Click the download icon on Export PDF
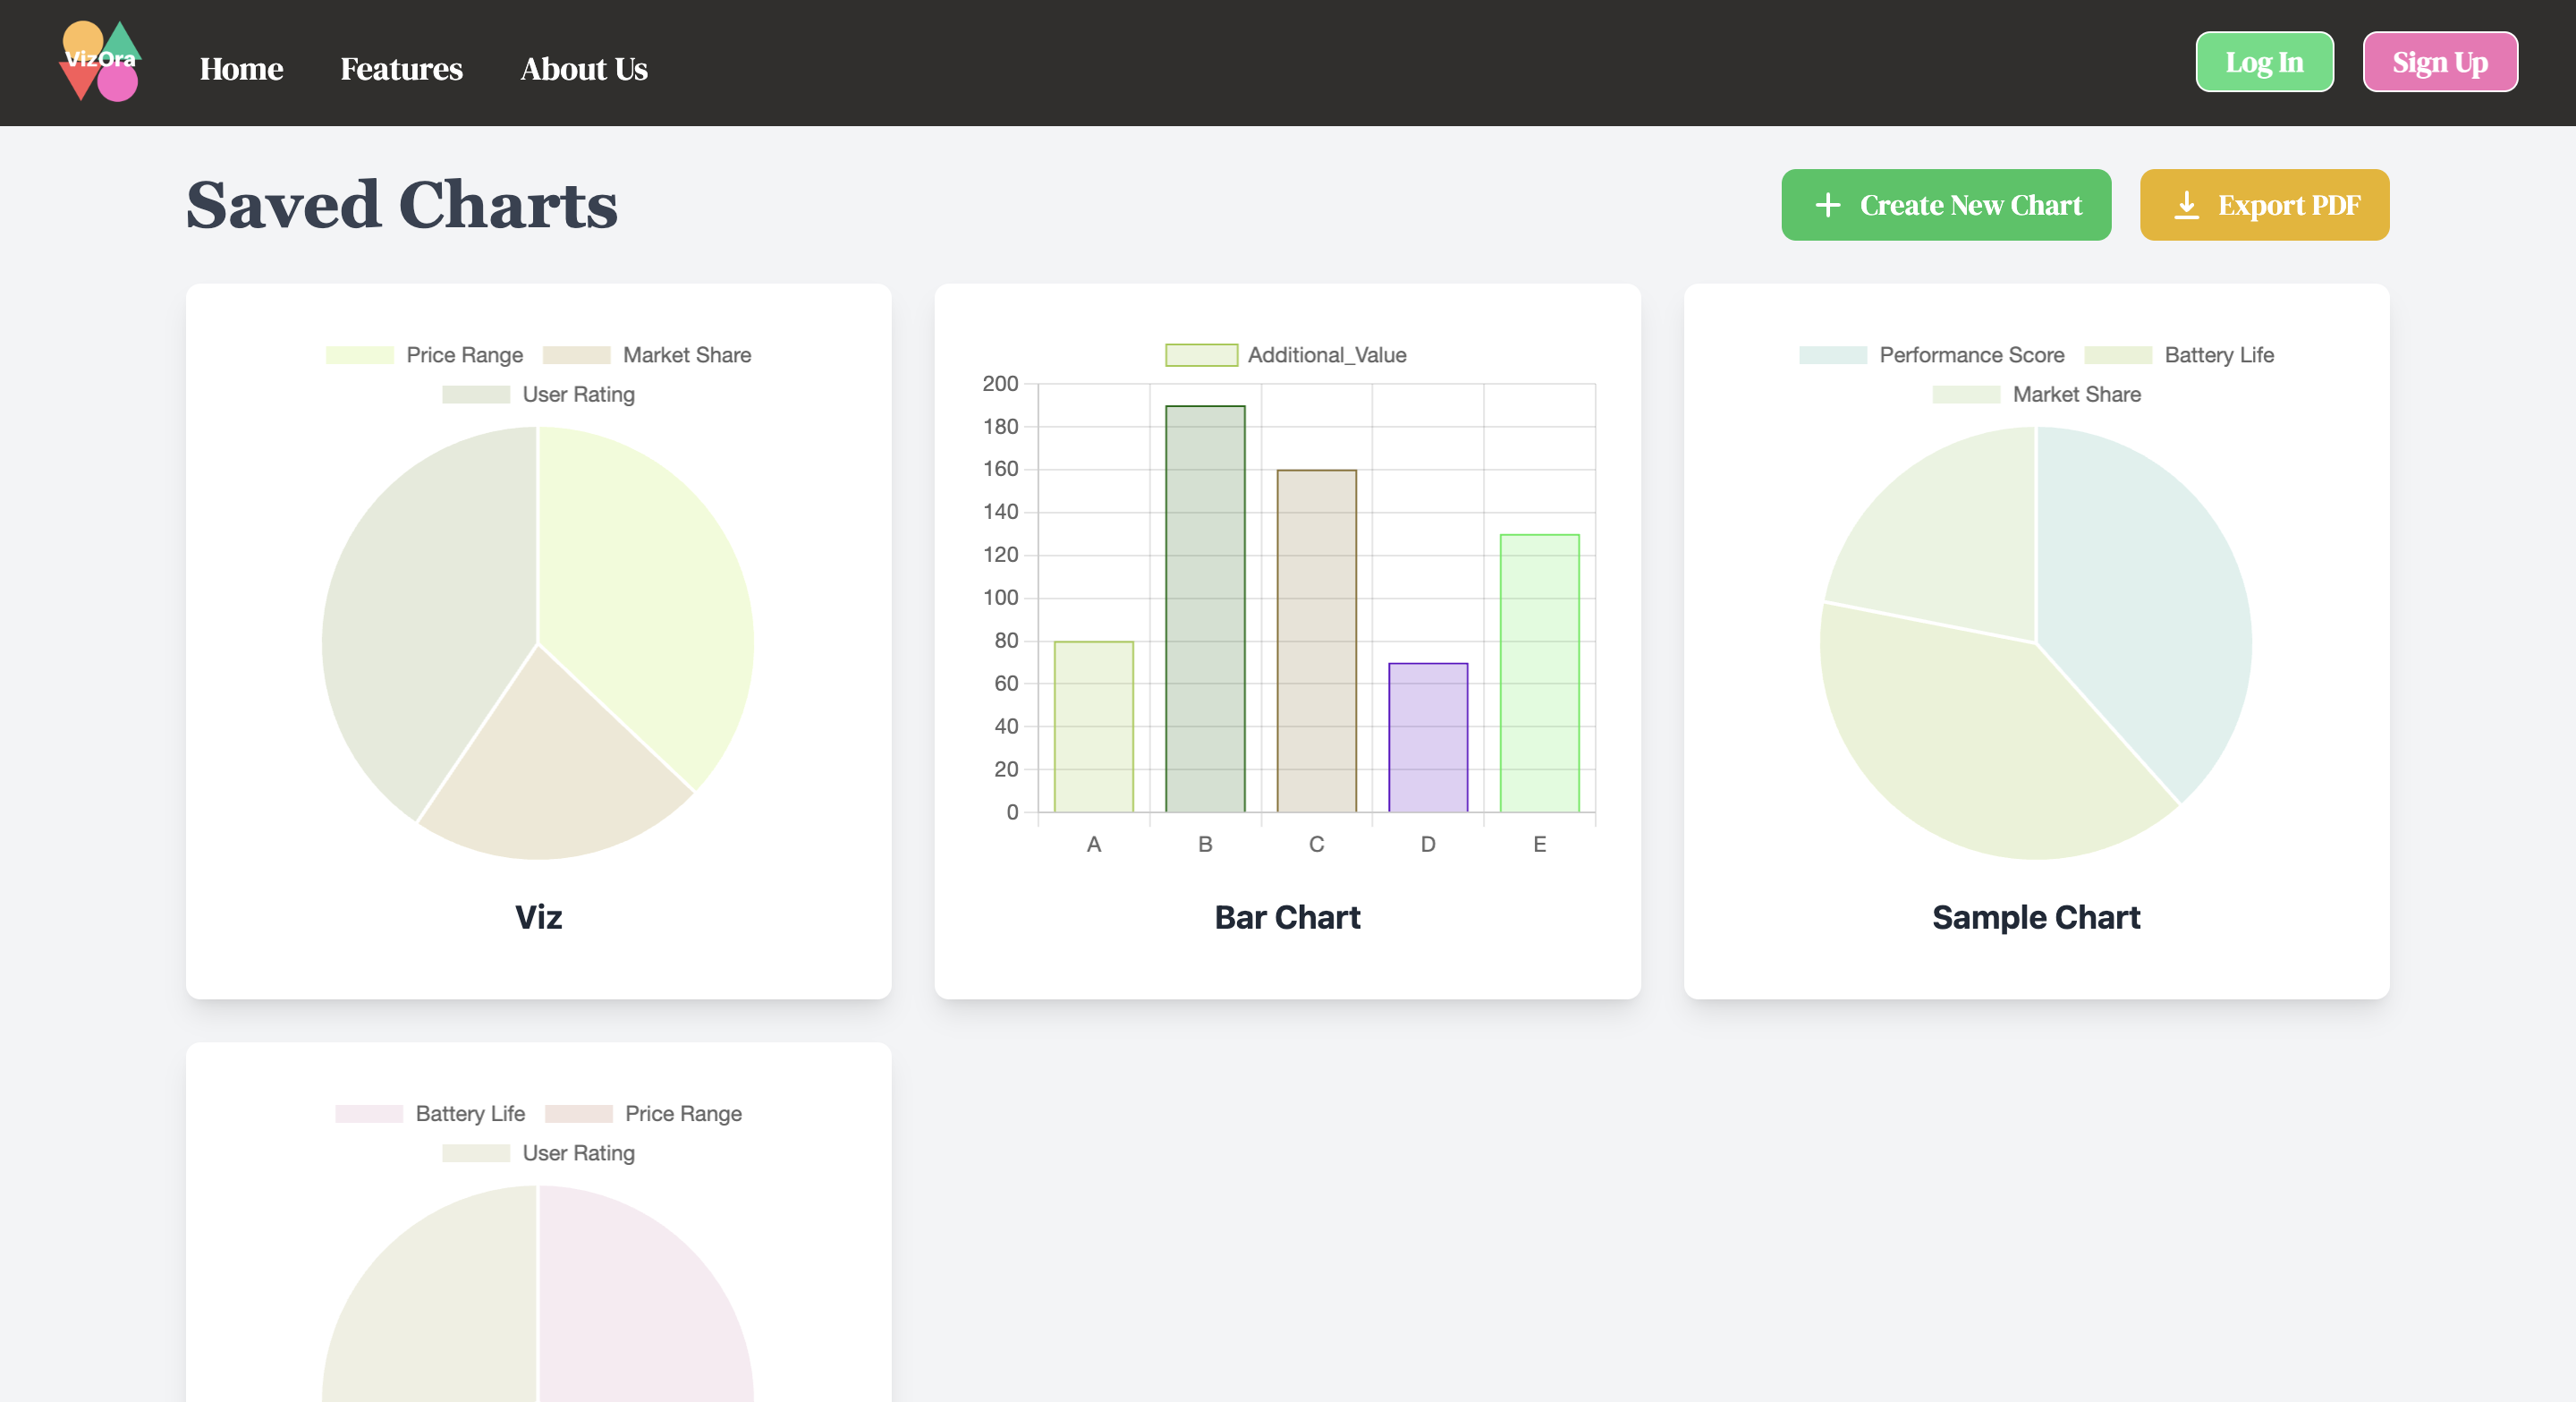The width and height of the screenshot is (2576, 1402). tap(2186, 205)
